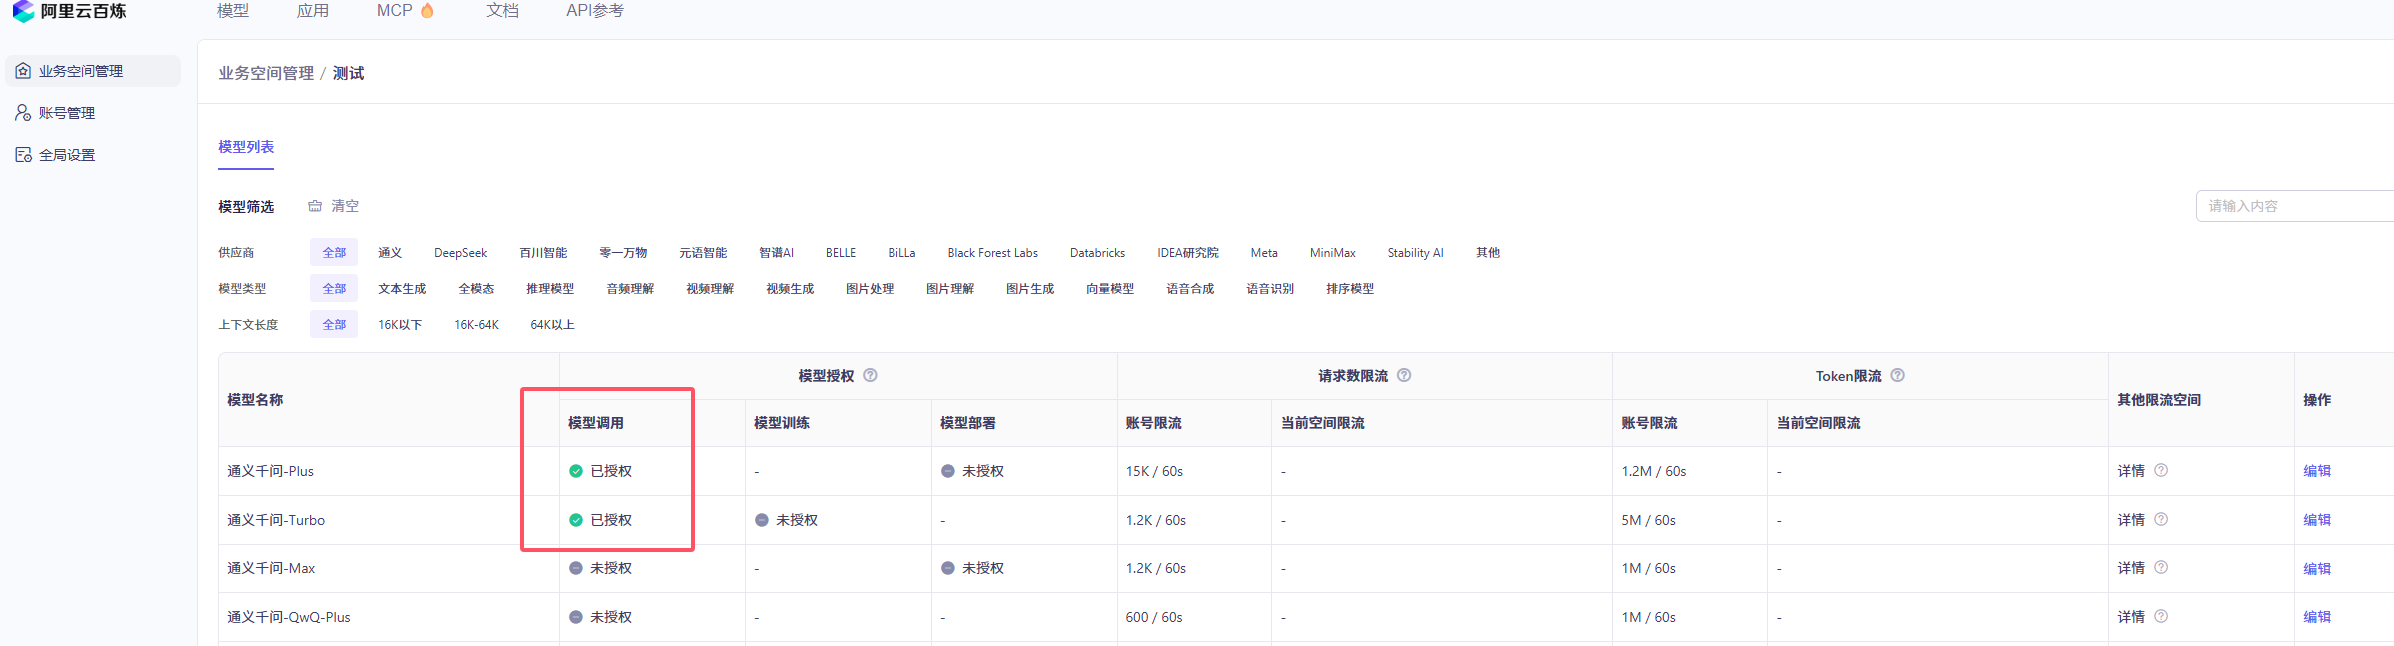
Task: Switch to the 模型列表 tab
Action: (x=246, y=147)
